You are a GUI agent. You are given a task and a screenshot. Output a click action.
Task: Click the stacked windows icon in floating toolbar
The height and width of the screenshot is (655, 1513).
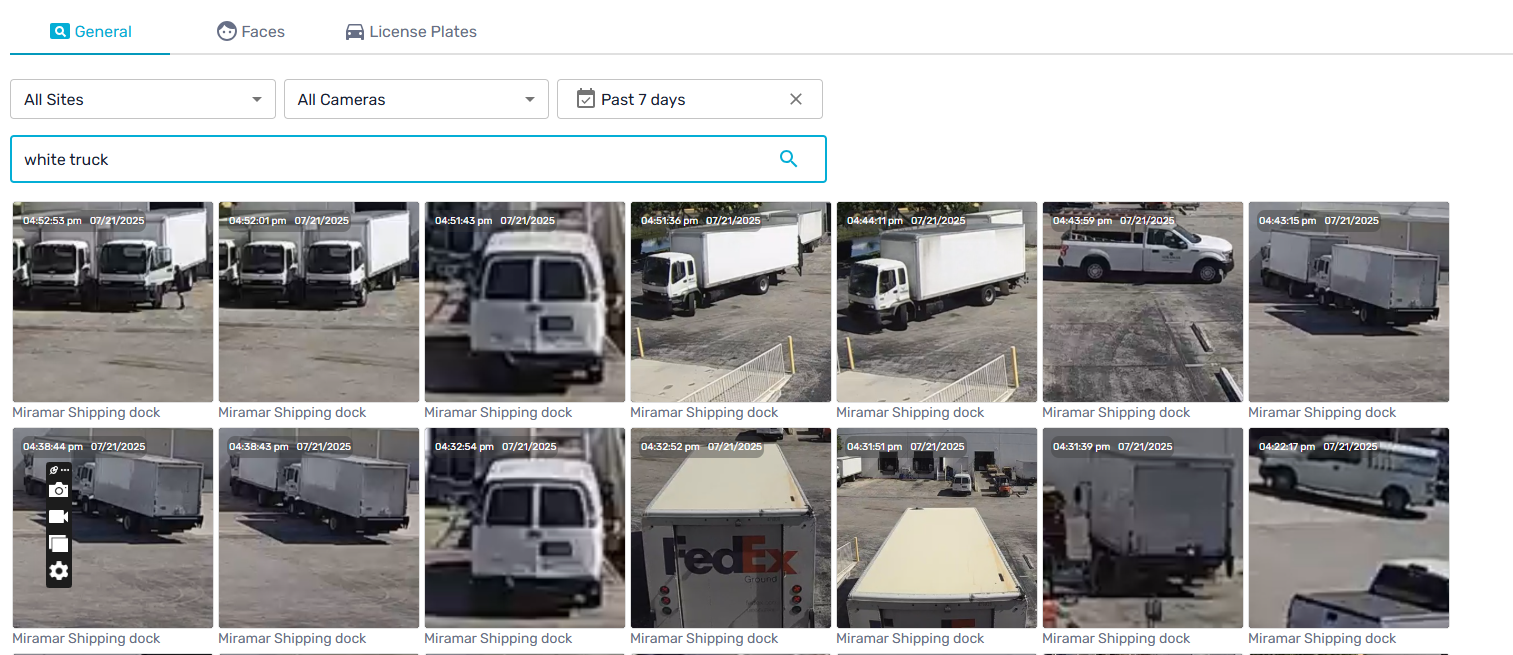coord(59,543)
